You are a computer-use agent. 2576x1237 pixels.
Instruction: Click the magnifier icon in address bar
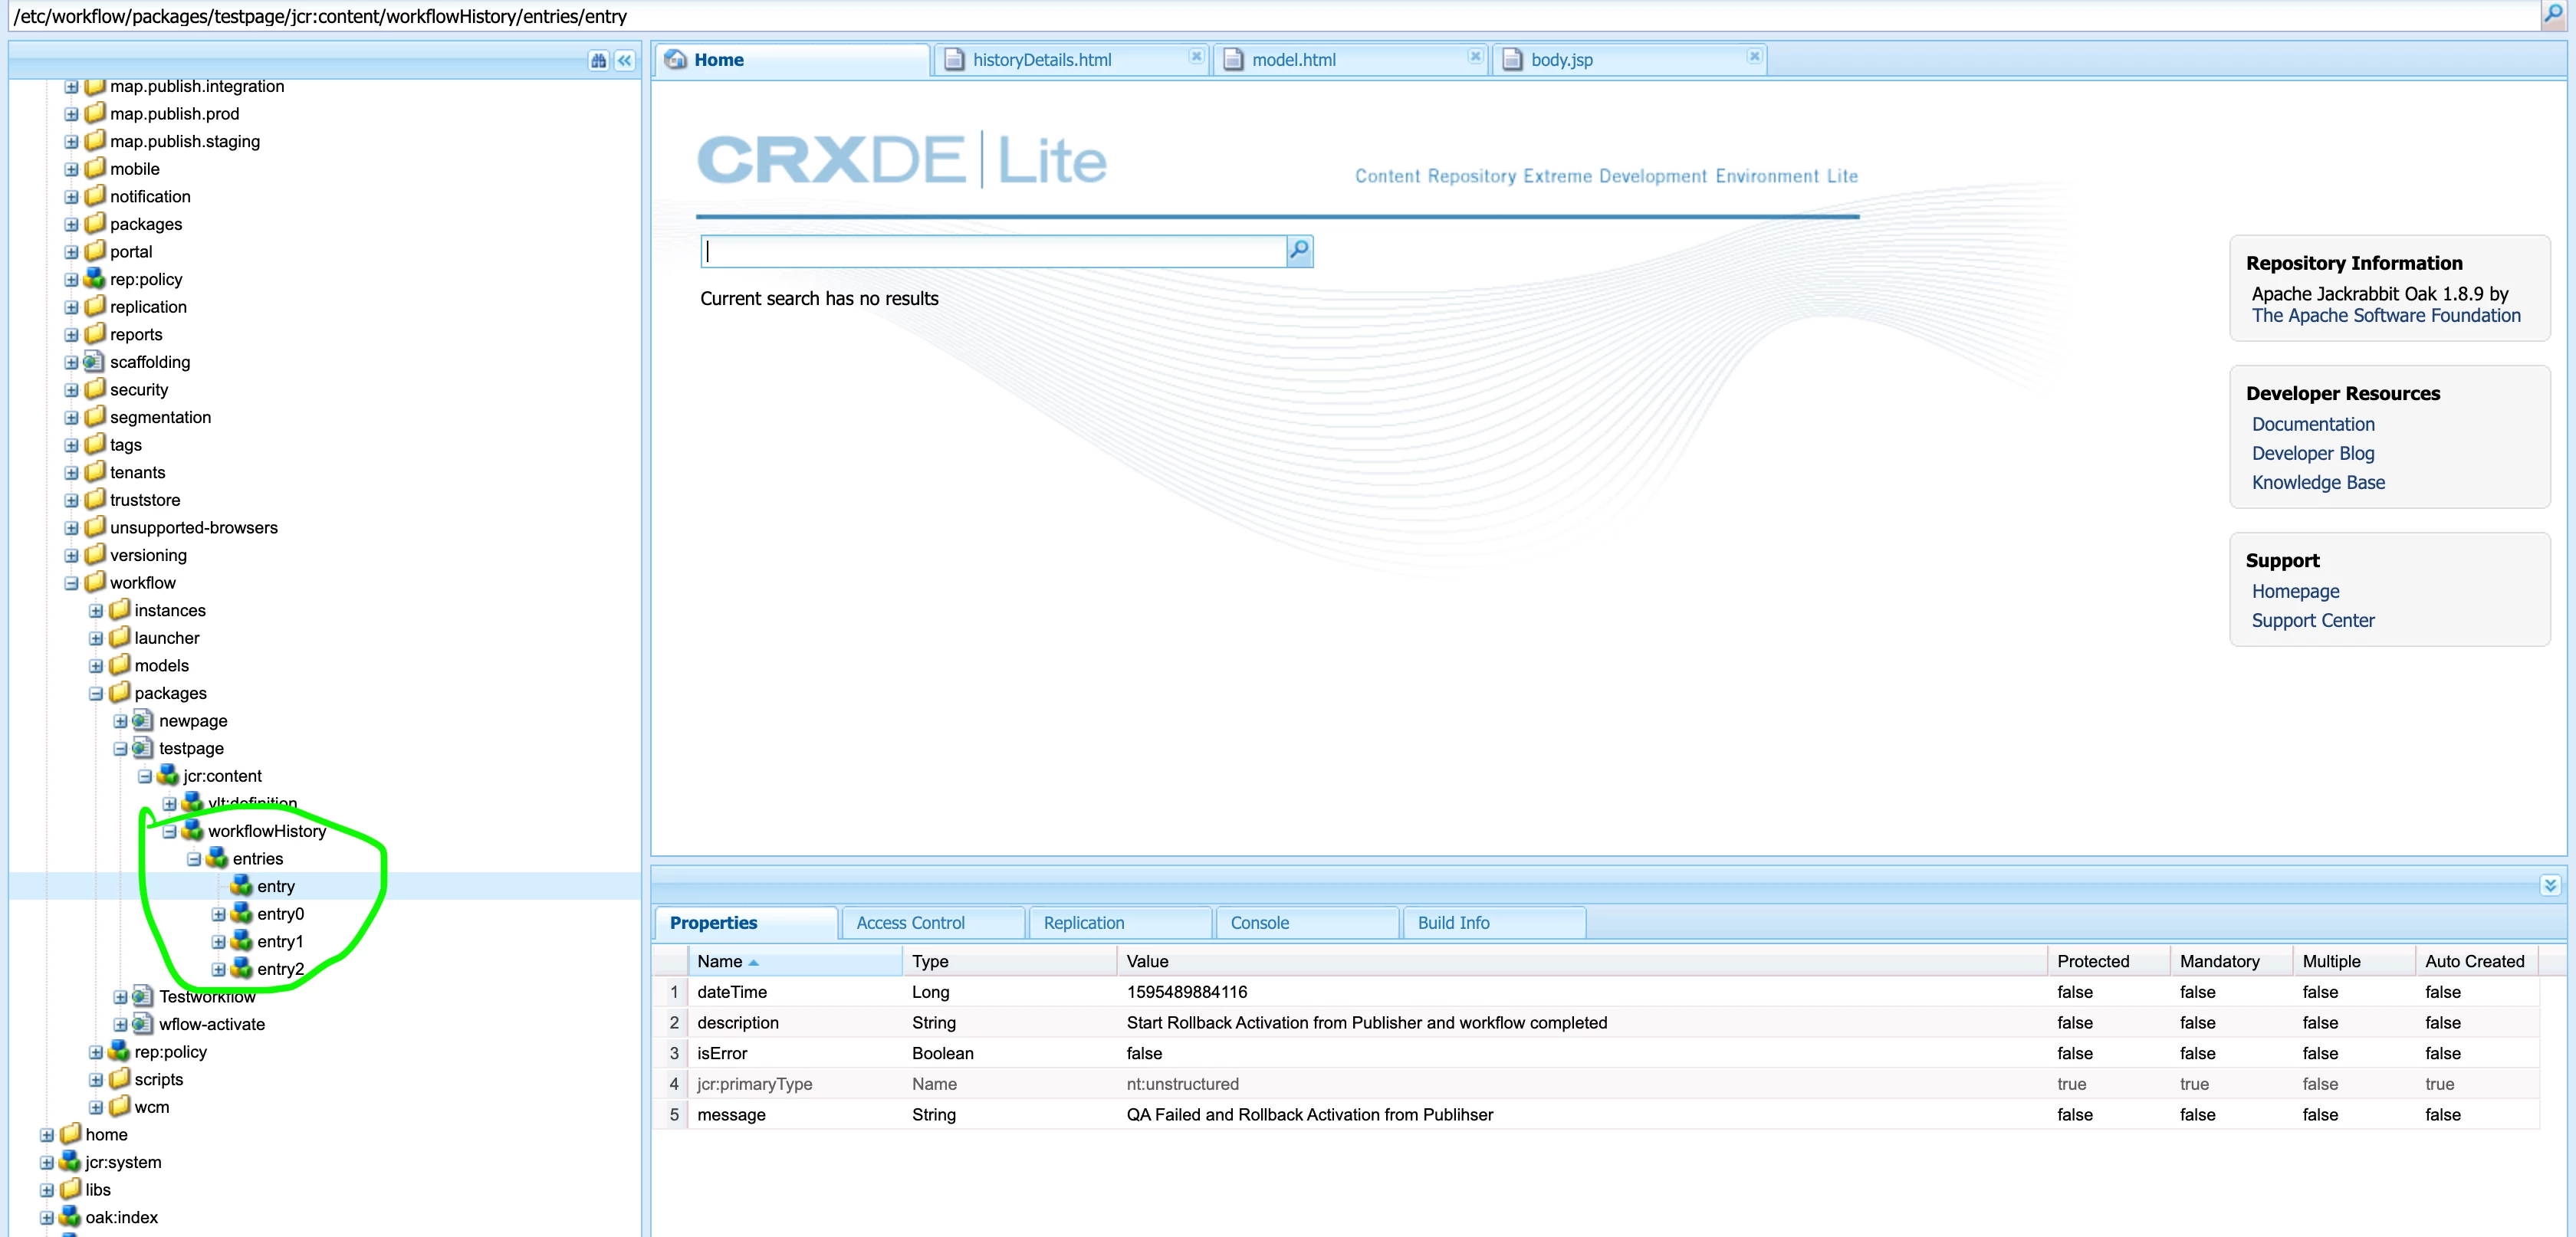(2553, 15)
